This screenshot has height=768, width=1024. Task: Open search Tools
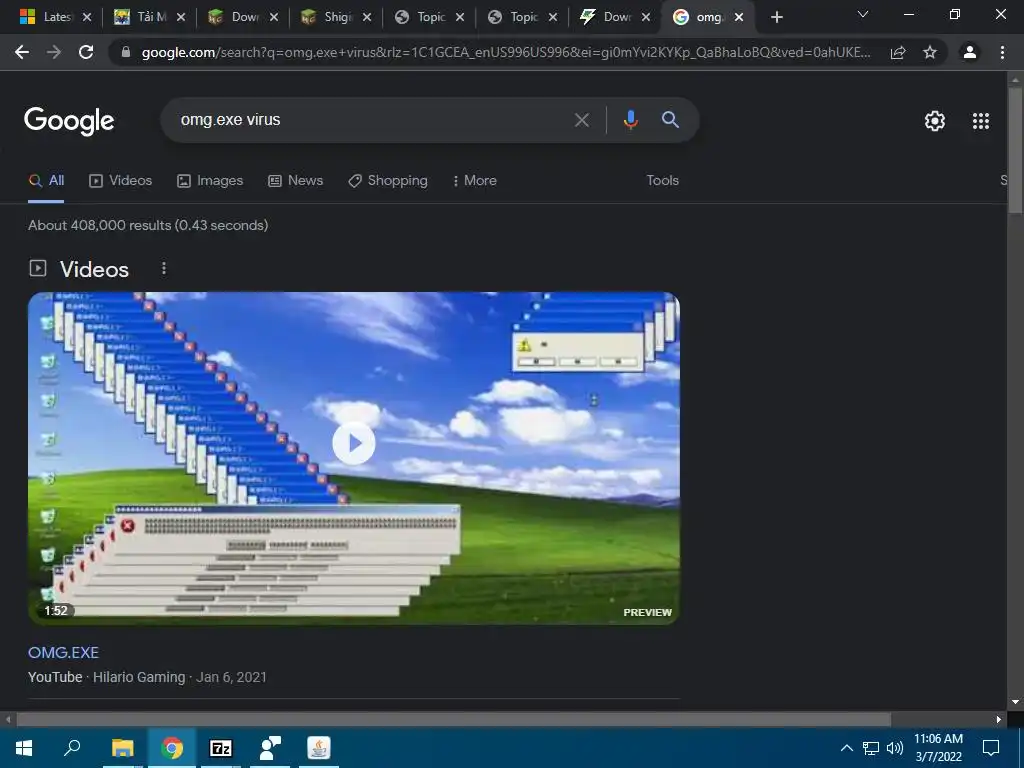(662, 181)
